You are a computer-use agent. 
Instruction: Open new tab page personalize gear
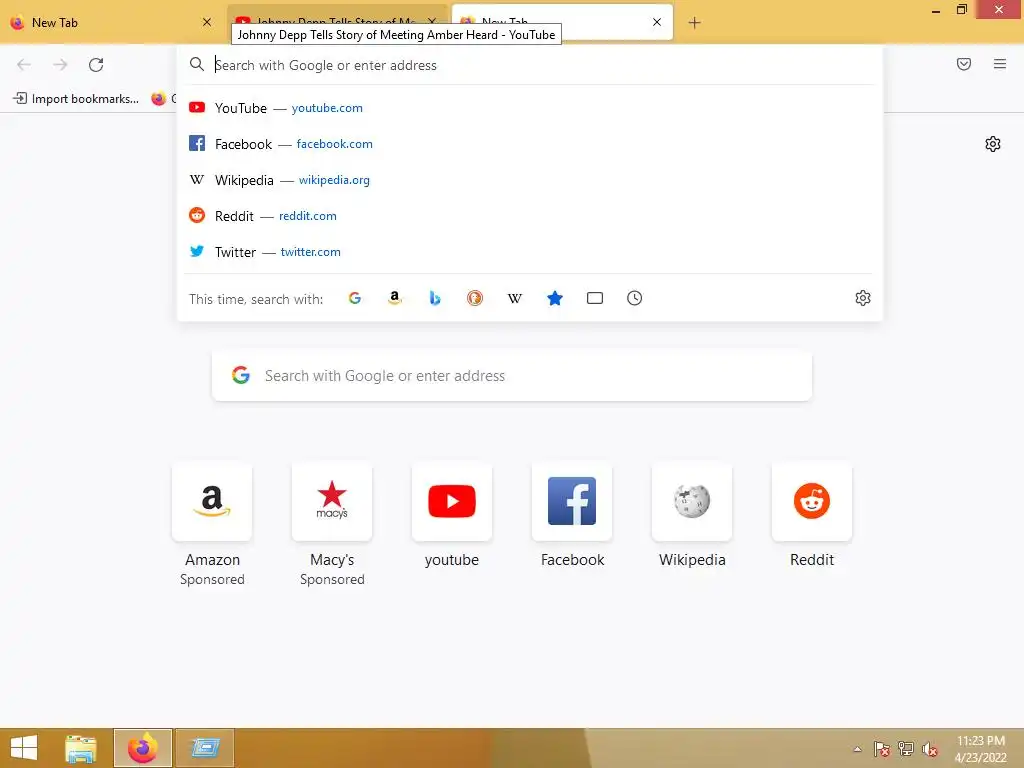pyautogui.click(x=993, y=144)
